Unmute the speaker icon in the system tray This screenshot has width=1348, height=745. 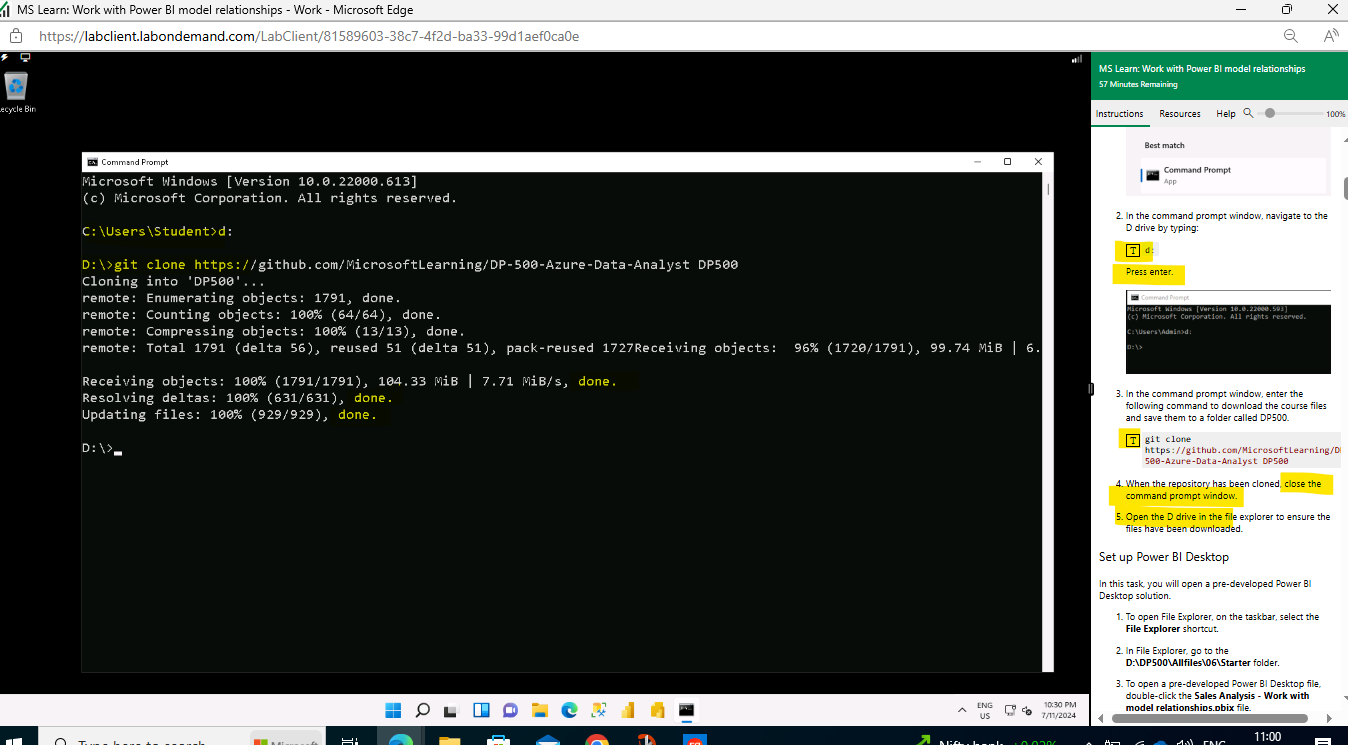click(x=1027, y=710)
